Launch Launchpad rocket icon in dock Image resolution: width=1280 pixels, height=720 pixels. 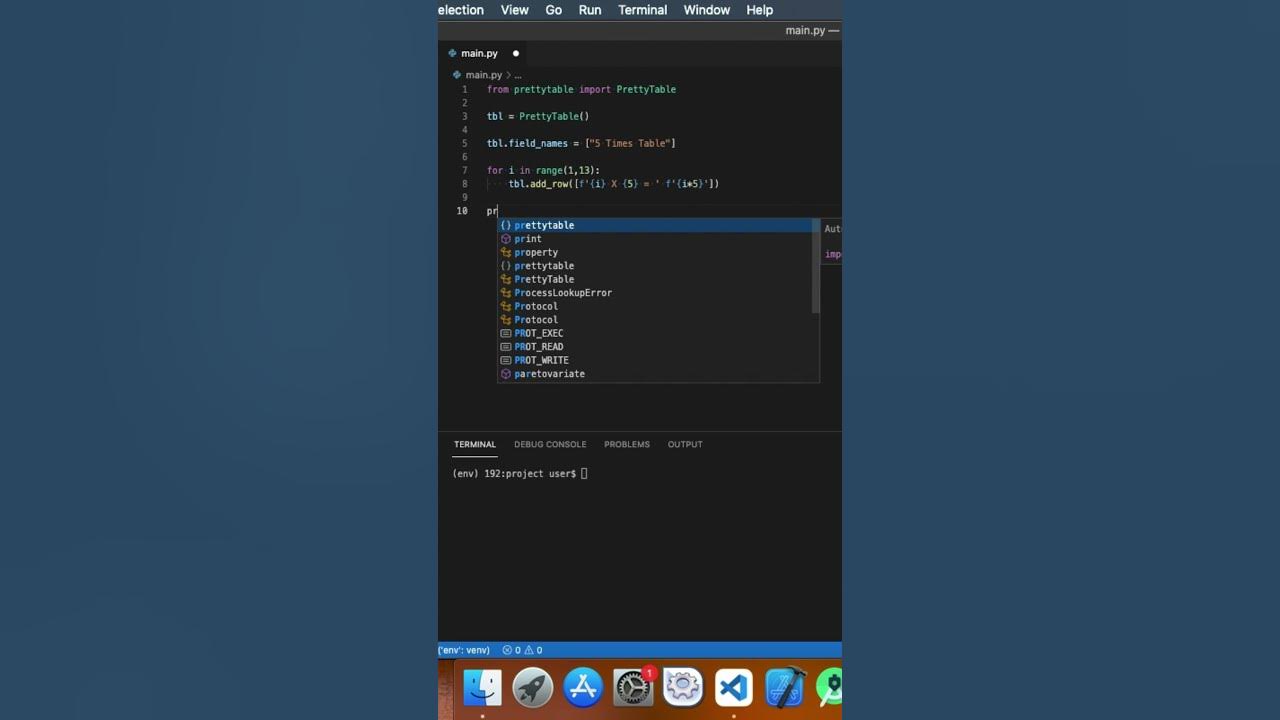[533, 688]
